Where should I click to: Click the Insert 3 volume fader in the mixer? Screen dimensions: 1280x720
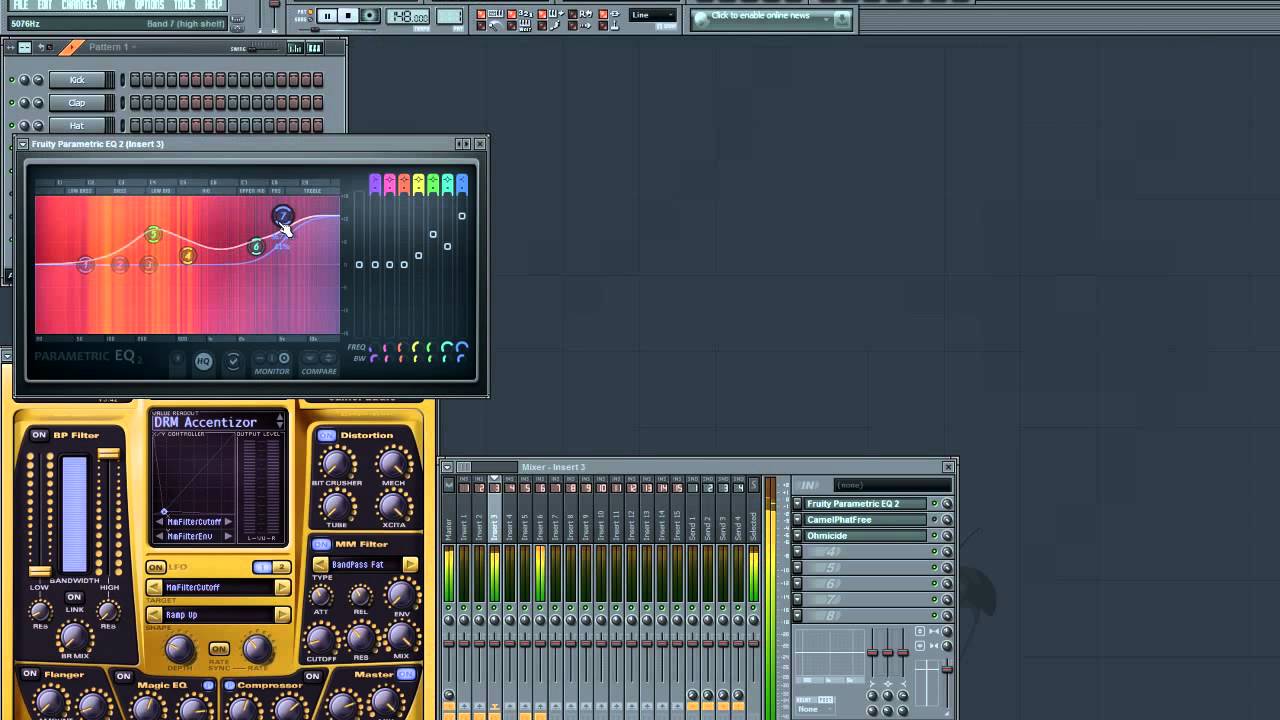pyautogui.click(x=494, y=644)
